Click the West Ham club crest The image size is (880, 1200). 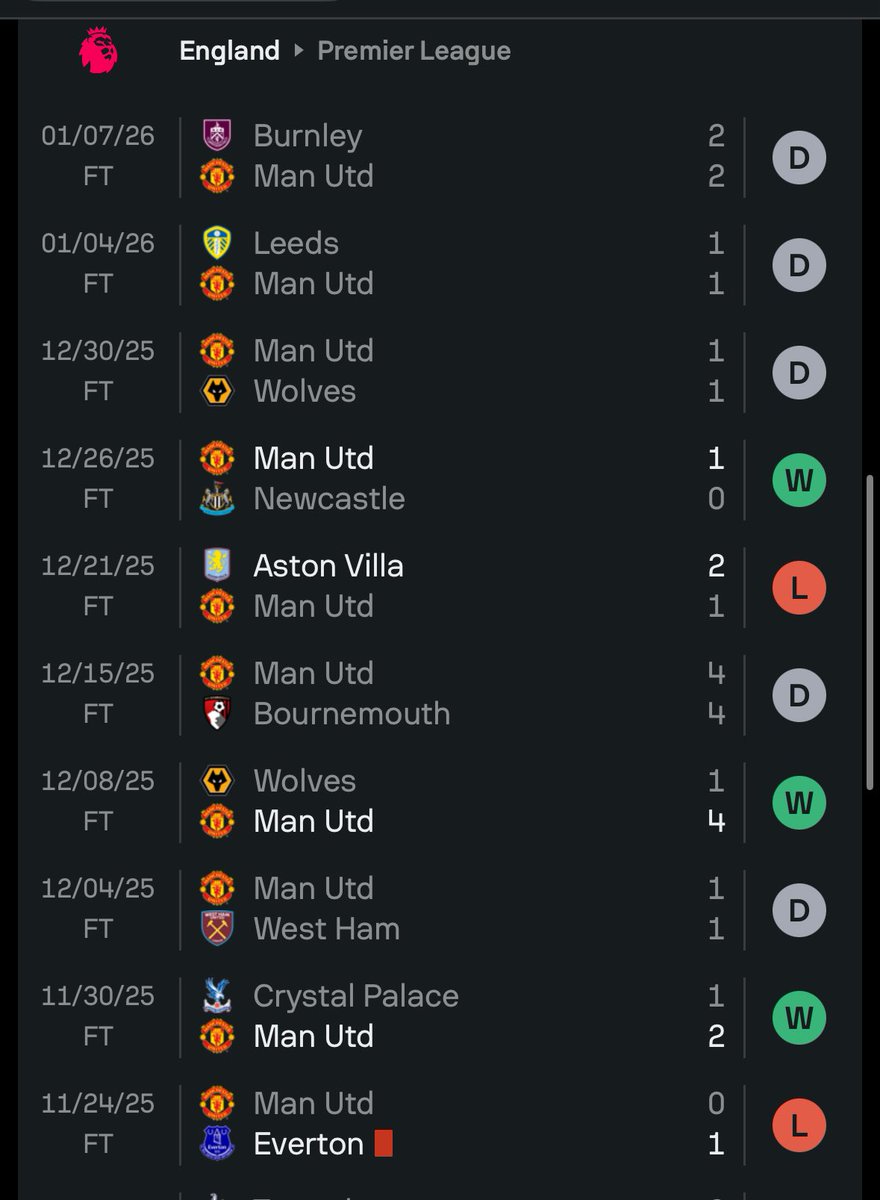click(217, 928)
